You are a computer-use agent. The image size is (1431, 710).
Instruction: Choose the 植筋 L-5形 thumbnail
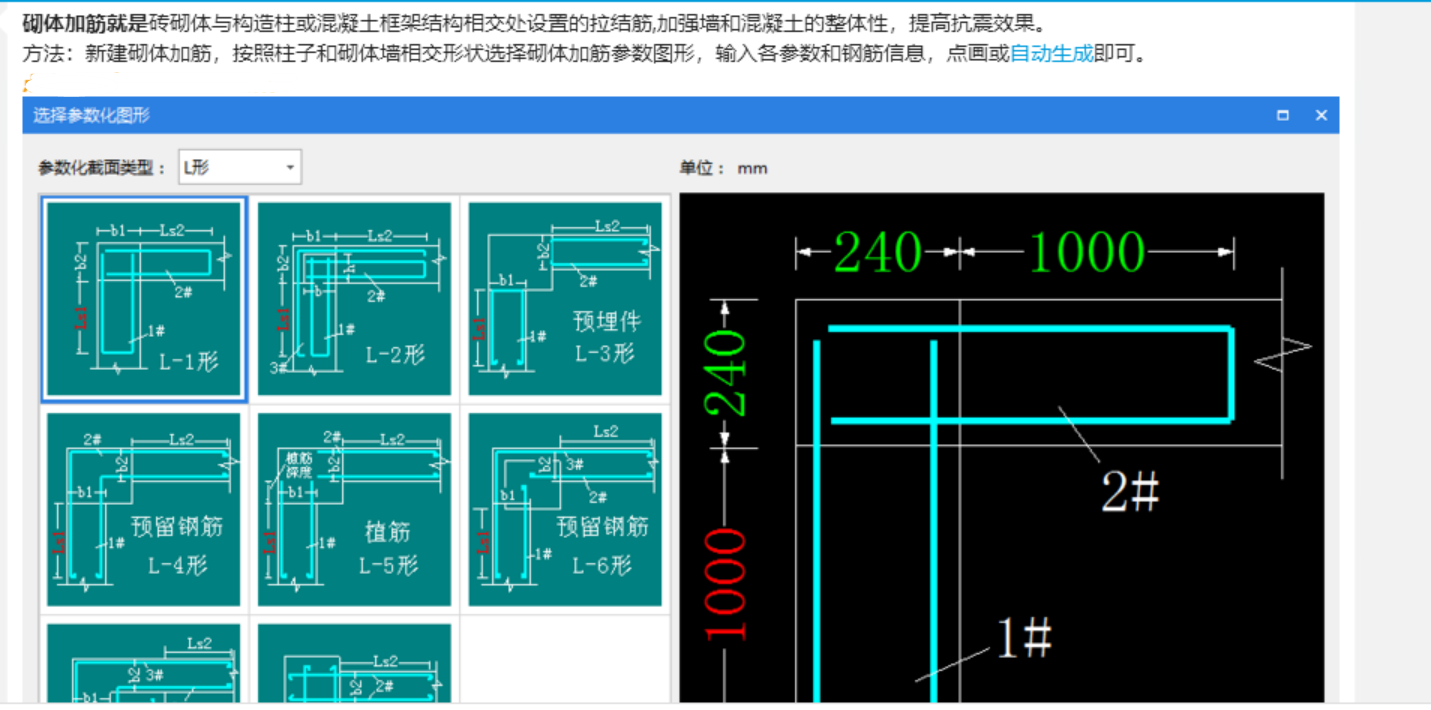(x=354, y=510)
